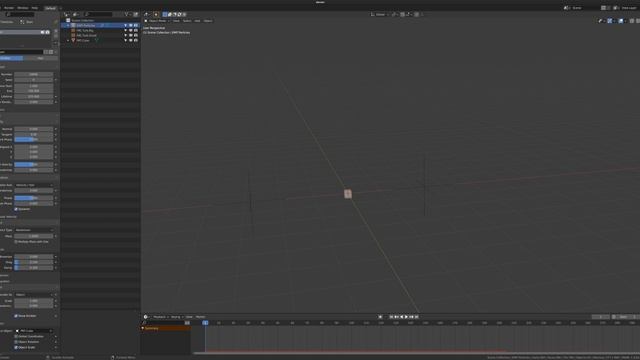This screenshot has height=360, width=640.
Task: Hide PRT-Cube with its eye icon
Action: 131,40
